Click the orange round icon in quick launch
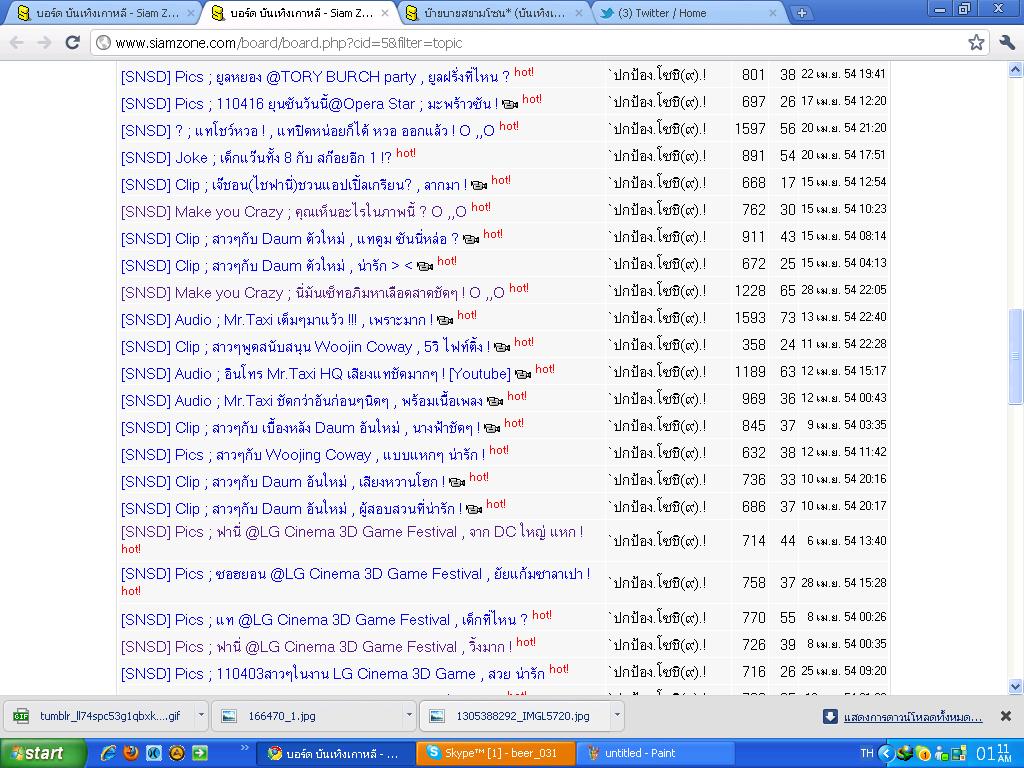This screenshot has width=1024, height=768. pos(177,753)
